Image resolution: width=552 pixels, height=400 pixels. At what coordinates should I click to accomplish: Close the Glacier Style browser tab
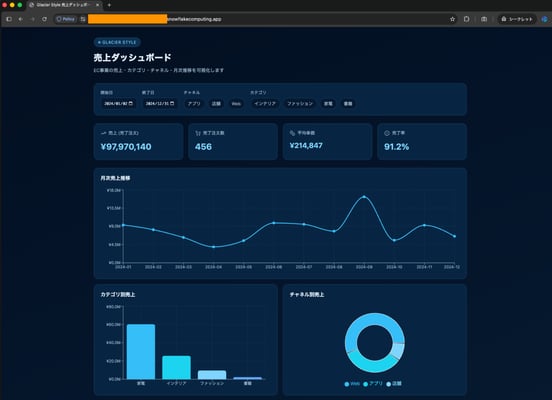point(98,5)
